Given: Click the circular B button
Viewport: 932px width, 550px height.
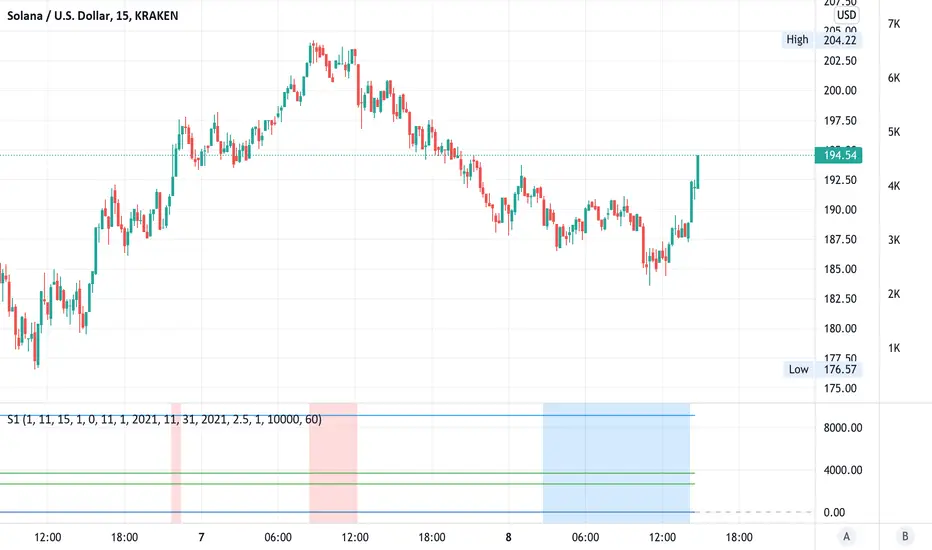Looking at the screenshot, I should 905,536.
